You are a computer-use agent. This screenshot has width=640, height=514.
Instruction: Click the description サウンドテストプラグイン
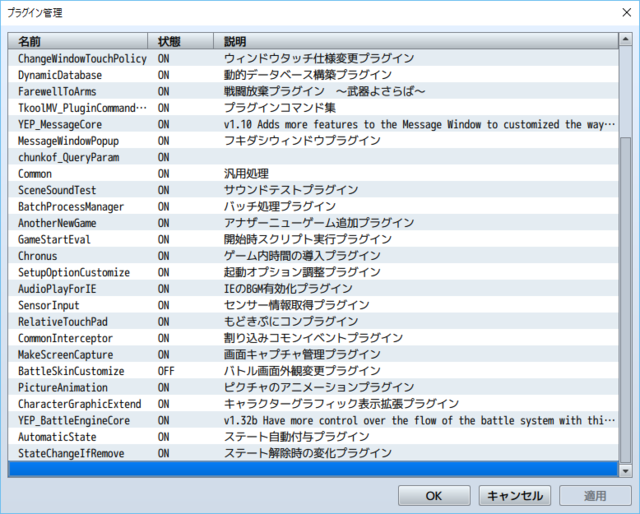[291, 190]
